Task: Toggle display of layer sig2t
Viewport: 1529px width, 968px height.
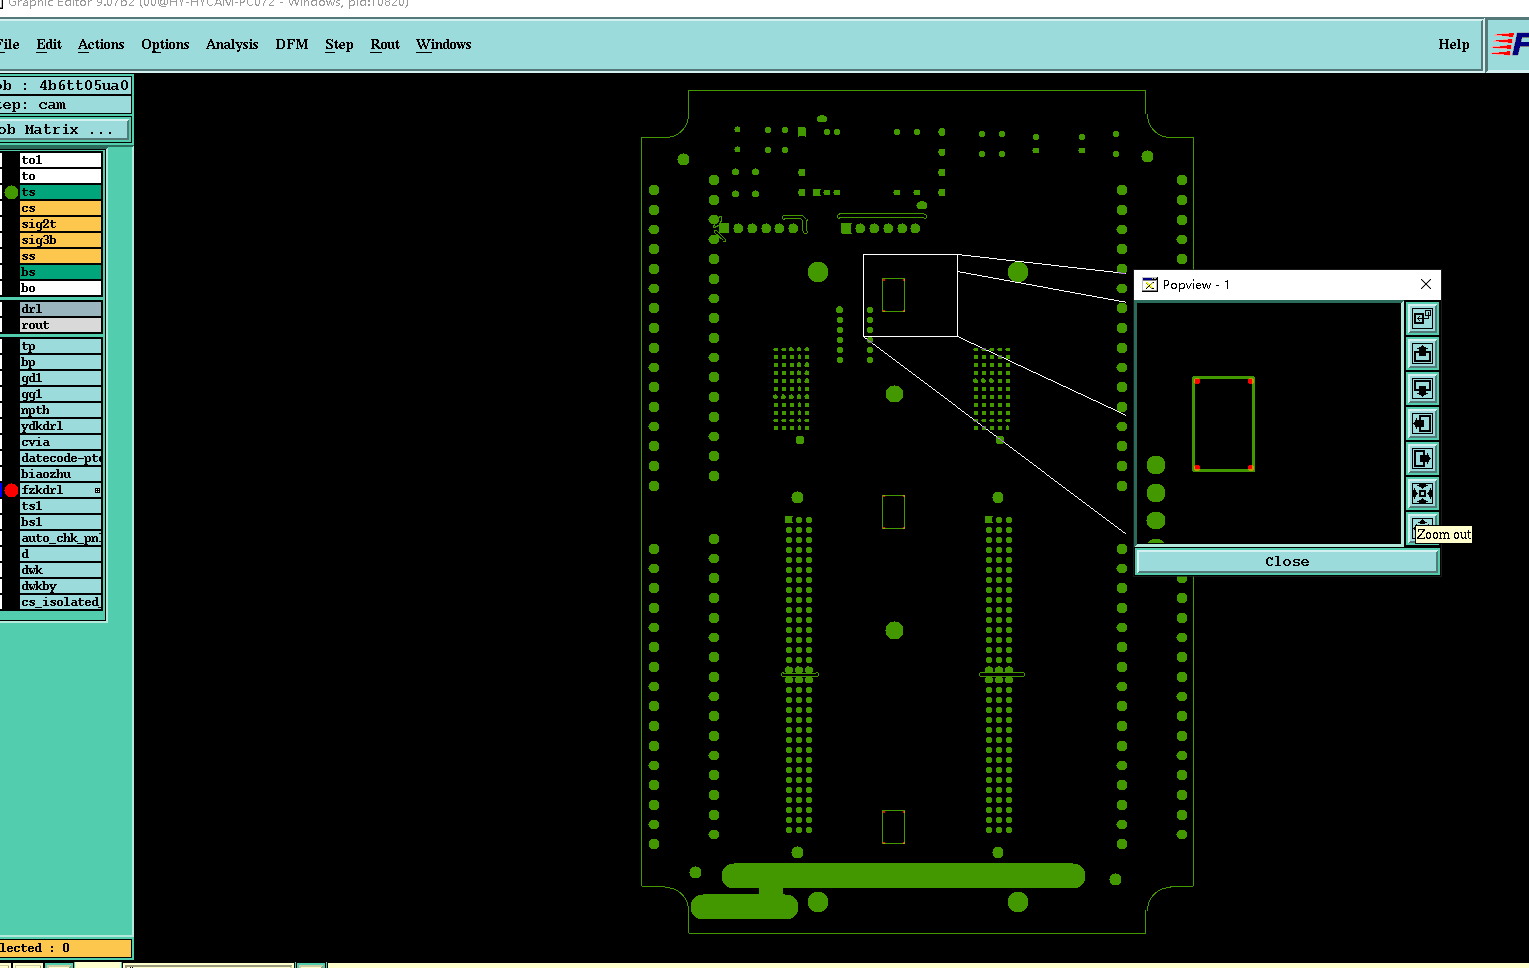Action: click(61, 224)
